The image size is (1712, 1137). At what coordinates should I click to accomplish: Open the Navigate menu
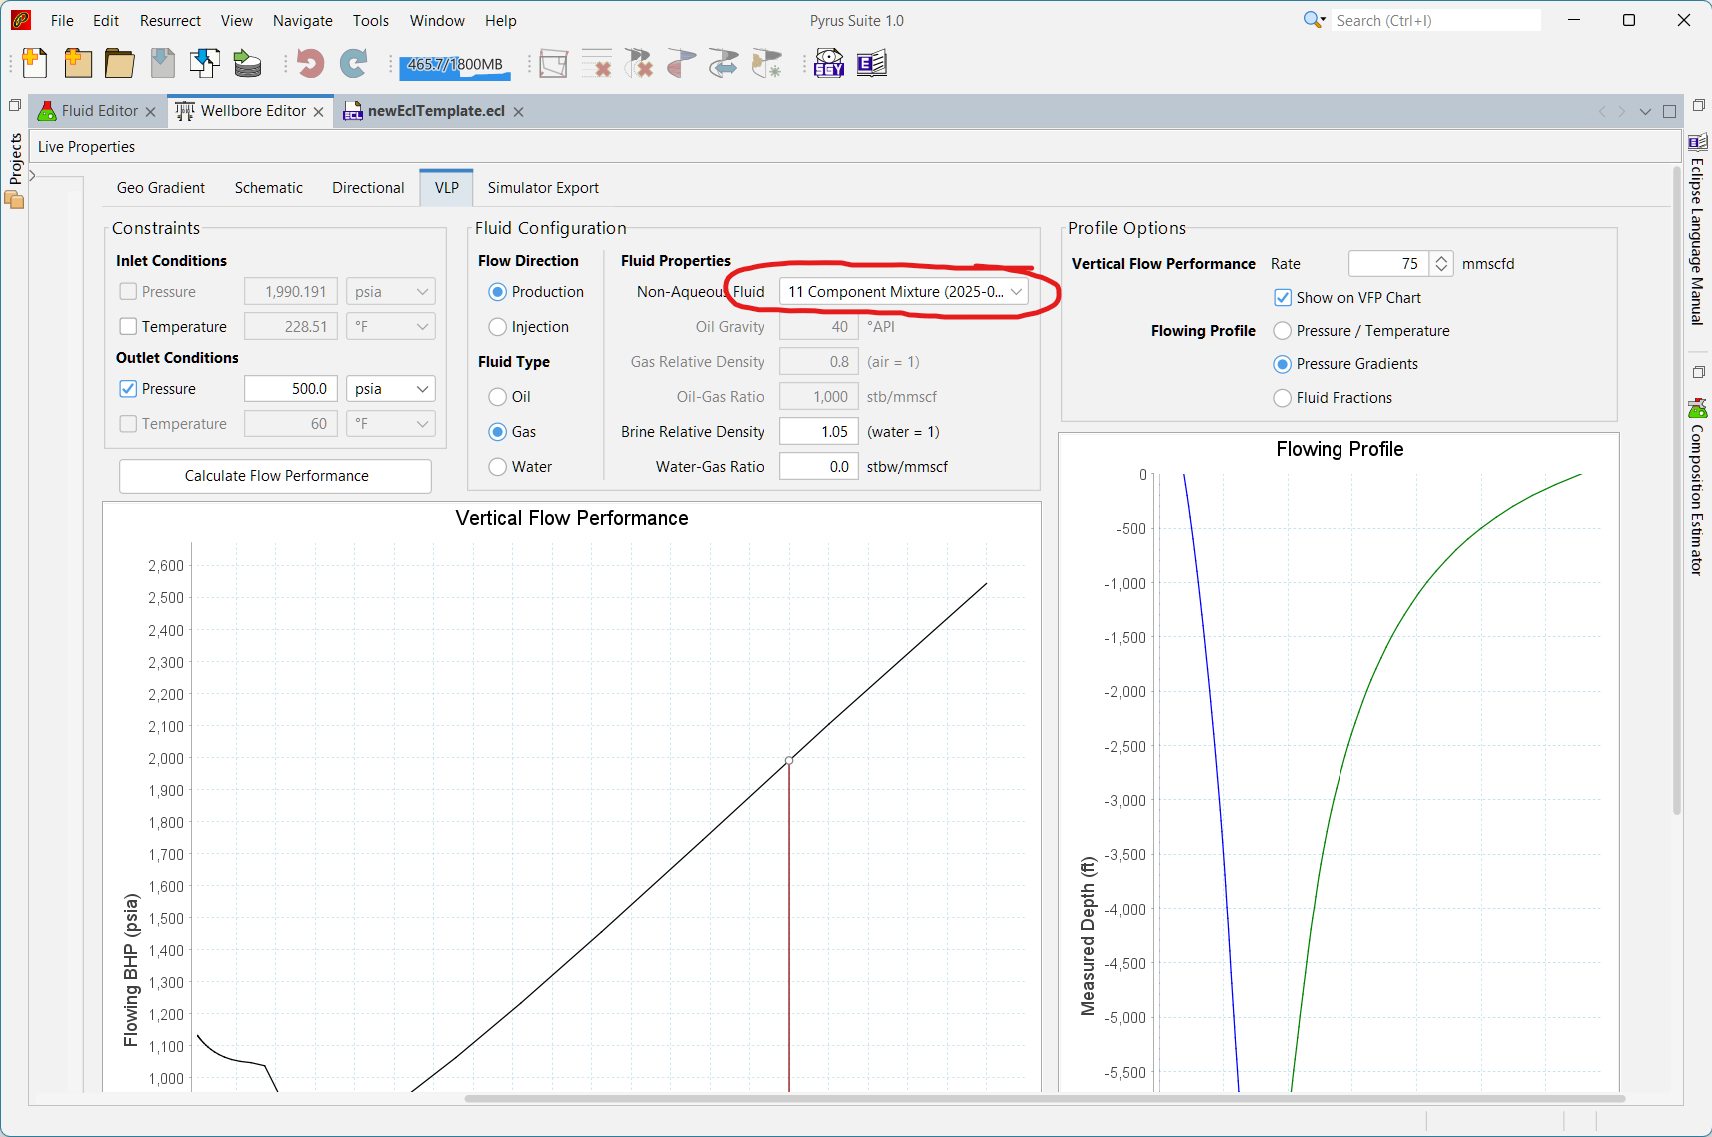(303, 21)
